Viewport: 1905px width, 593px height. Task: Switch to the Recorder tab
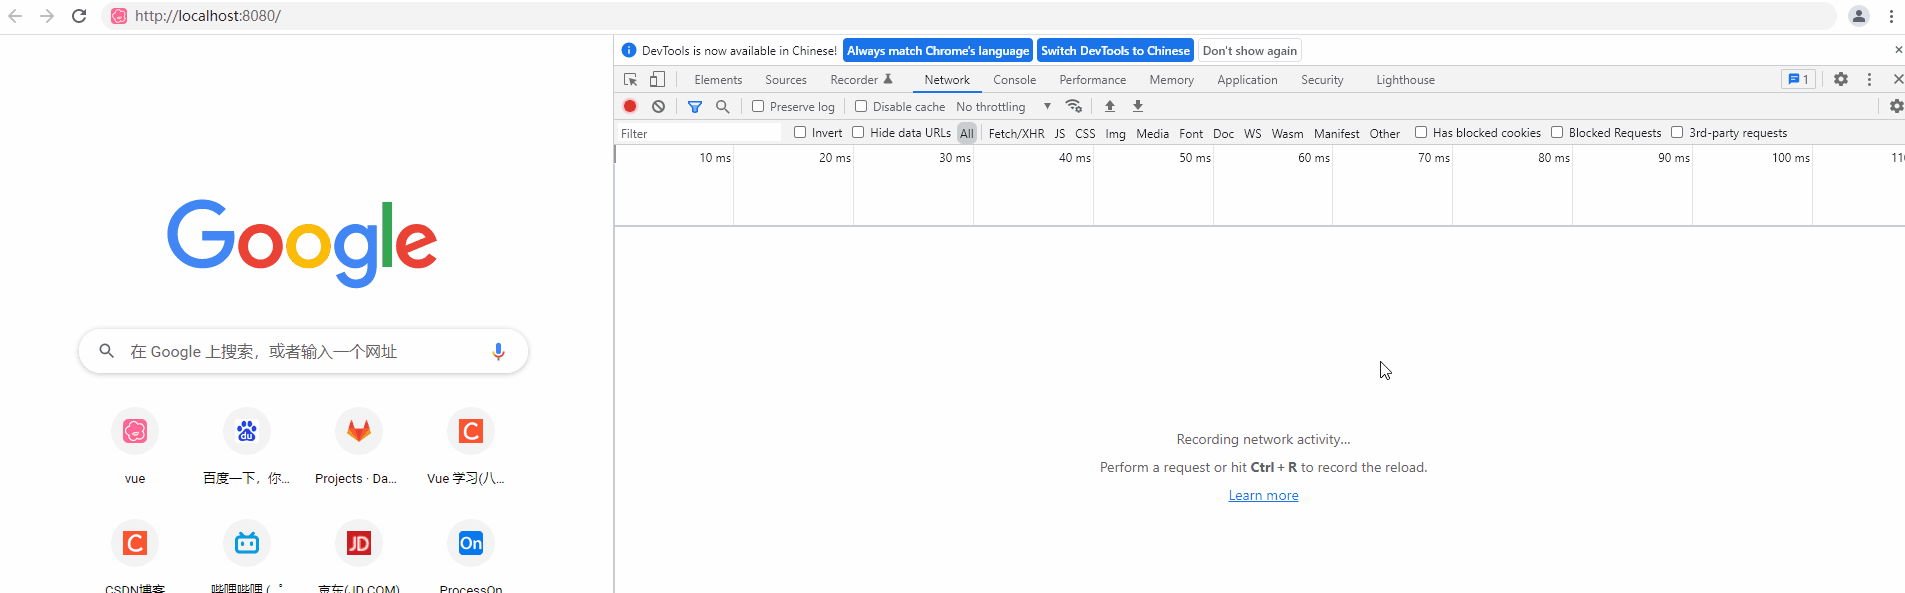pyautogui.click(x=861, y=80)
